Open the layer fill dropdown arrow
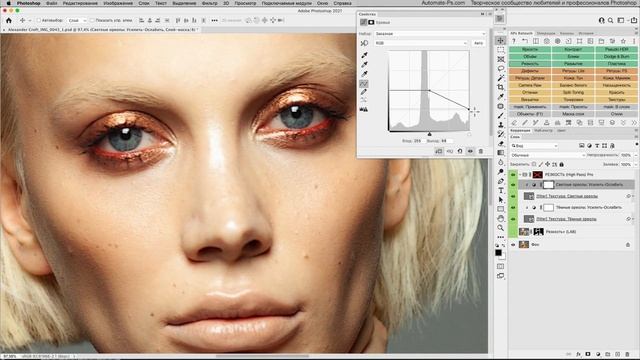This screenshot has height=360, width=640. coord(636,164)
